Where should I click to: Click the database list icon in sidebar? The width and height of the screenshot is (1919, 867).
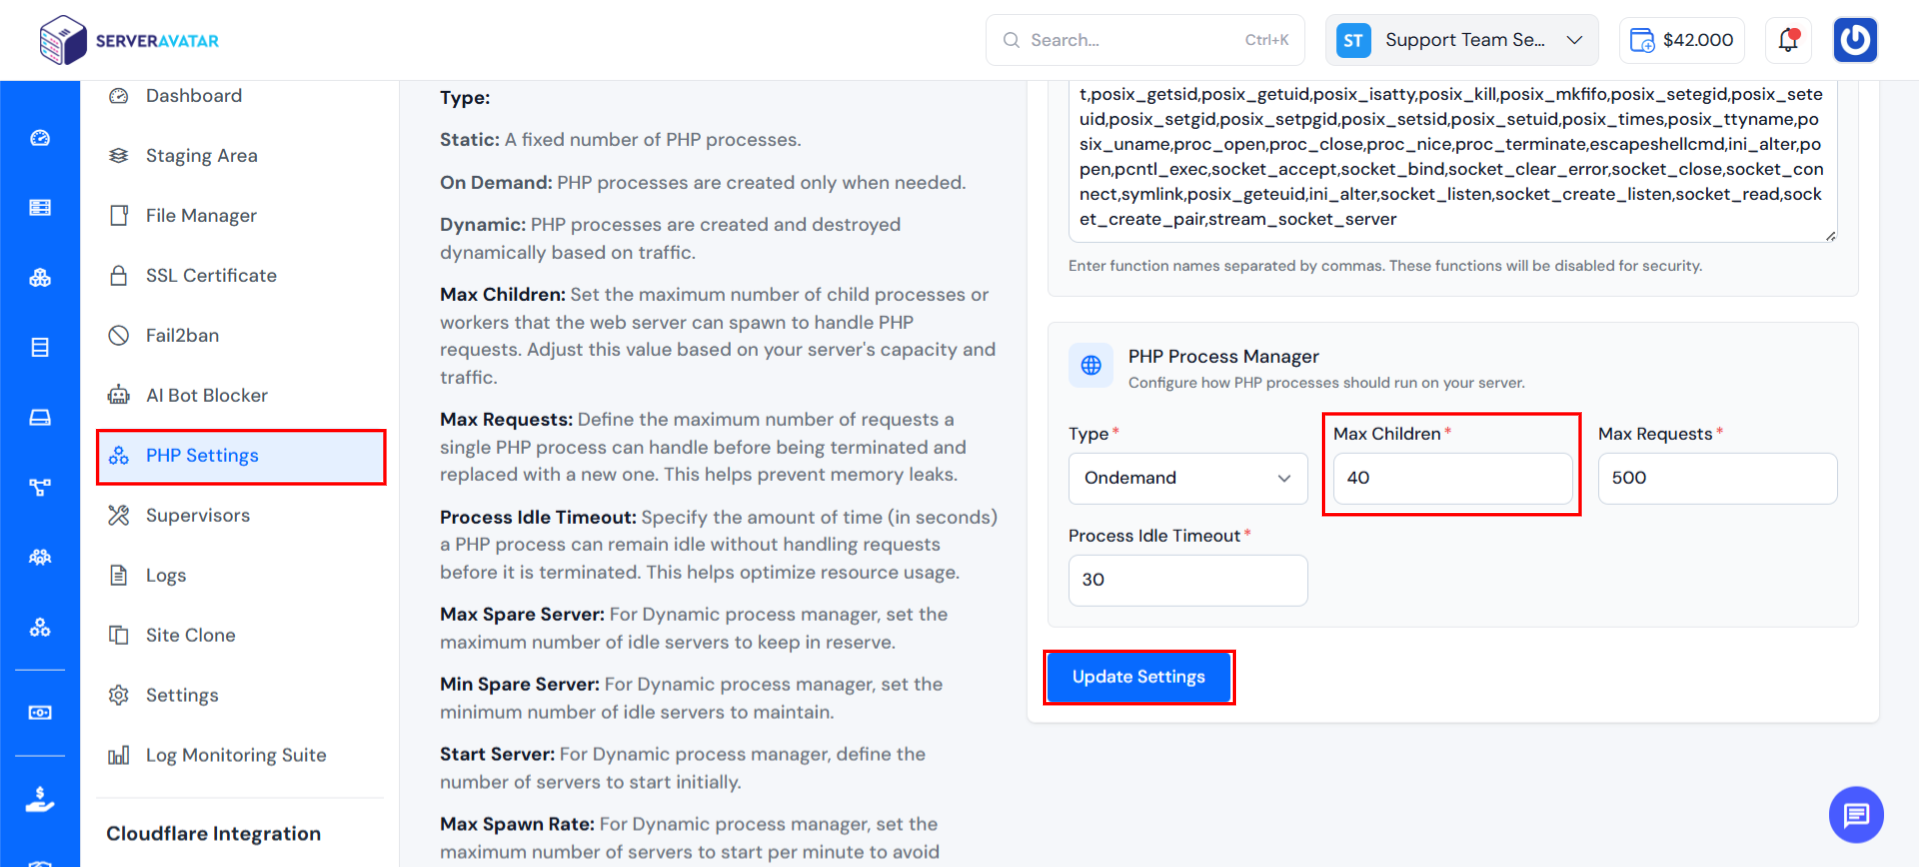40,347
